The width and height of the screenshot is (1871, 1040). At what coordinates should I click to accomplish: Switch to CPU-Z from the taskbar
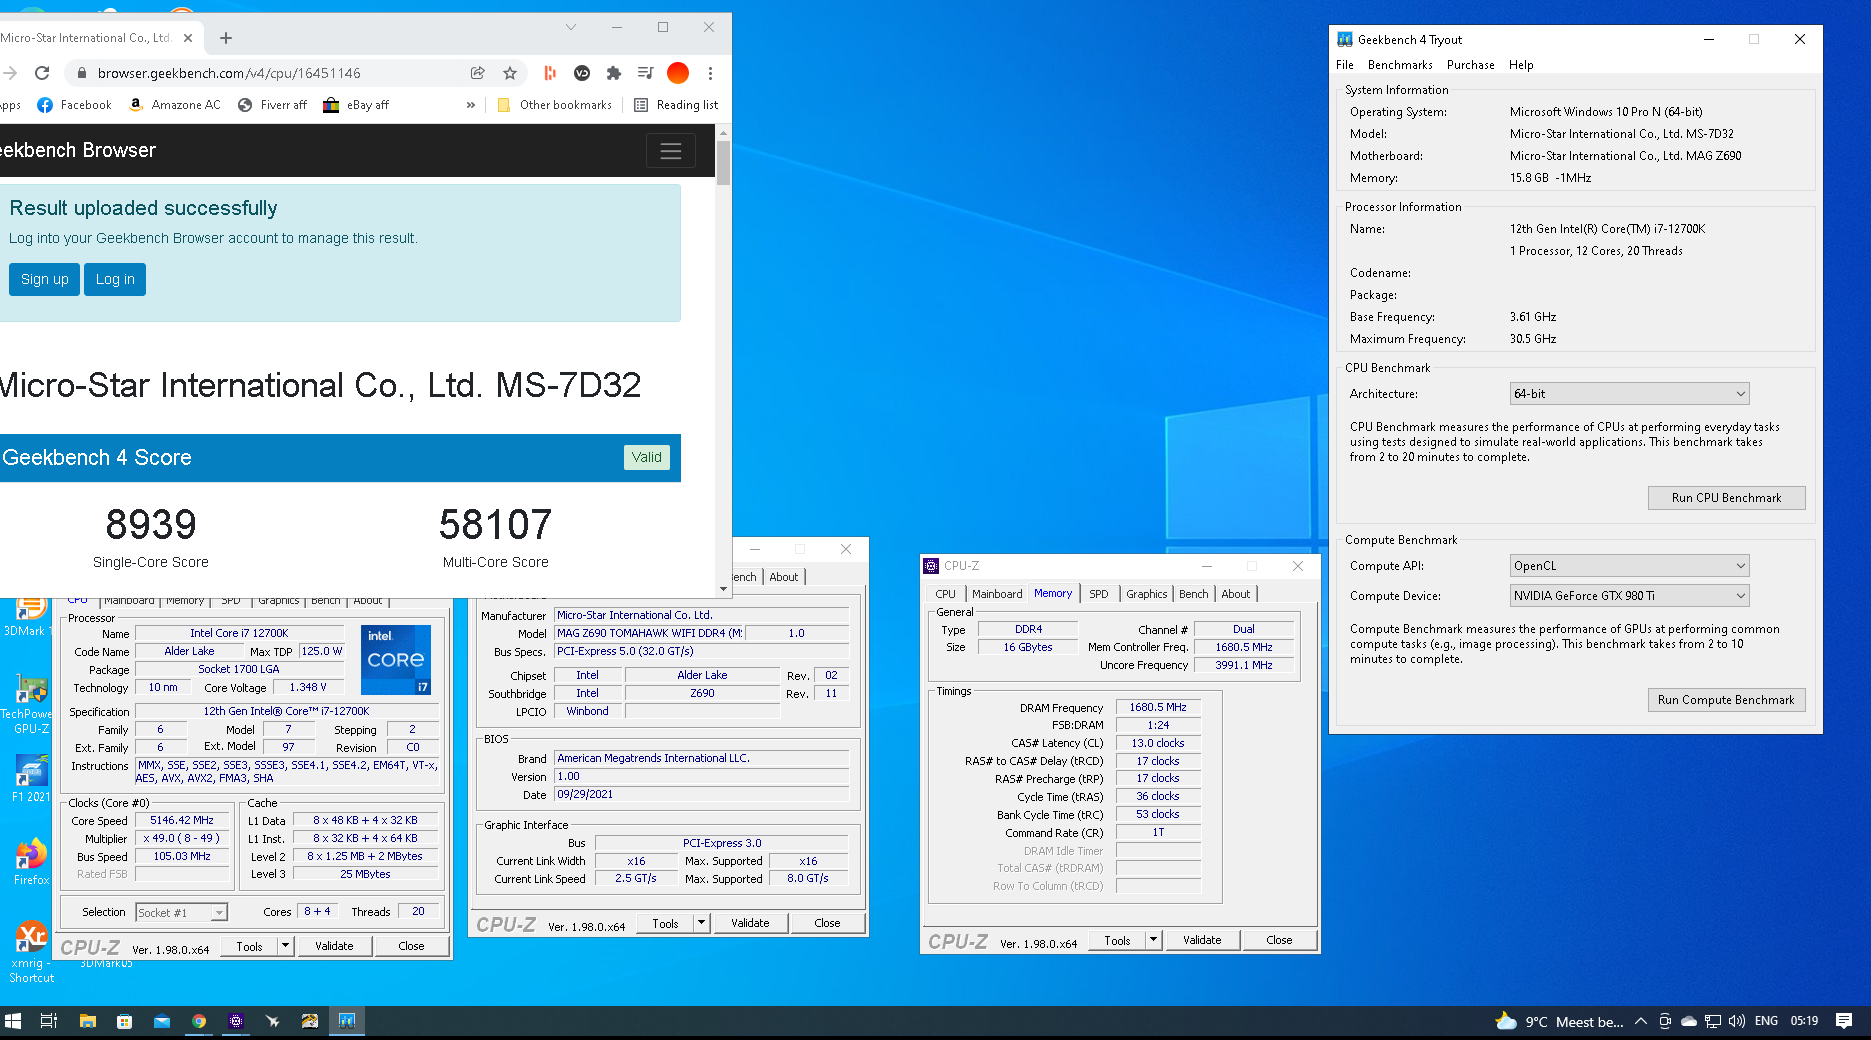click(236, 1021)
